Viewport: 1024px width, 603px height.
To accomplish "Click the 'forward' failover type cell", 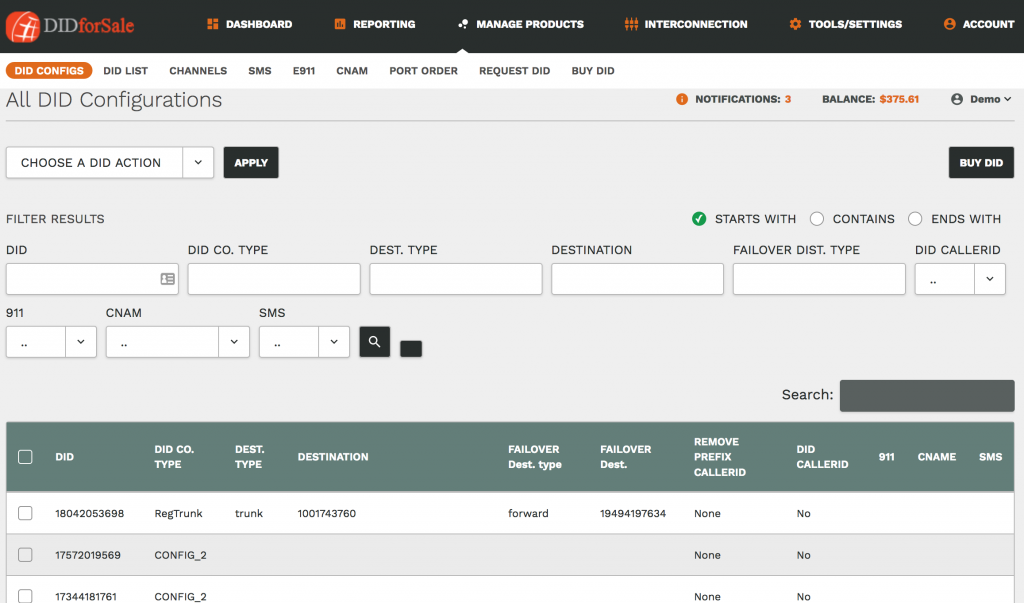I will (528, 513).
